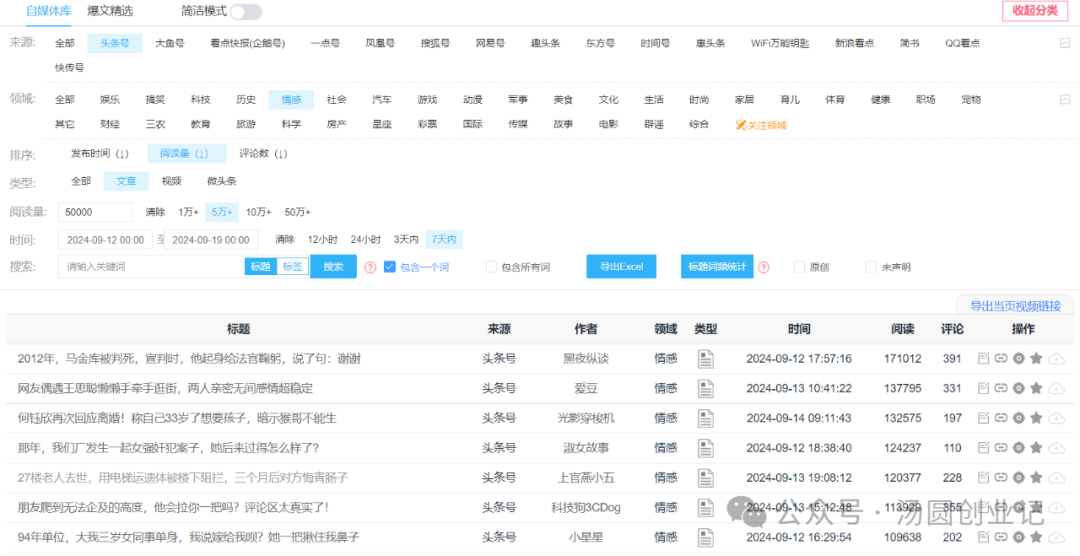
Task: Select the 情感 domain filter
Action: pyautogui.click(x=291, y=100)
